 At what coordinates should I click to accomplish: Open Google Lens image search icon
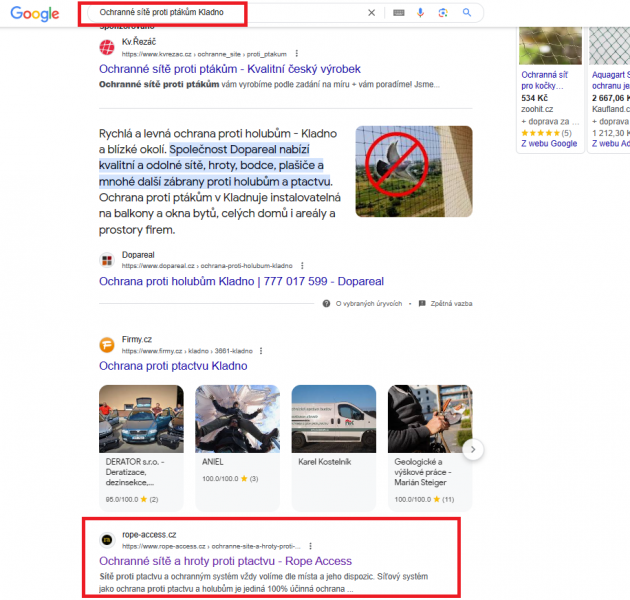(x=443, y=13)
